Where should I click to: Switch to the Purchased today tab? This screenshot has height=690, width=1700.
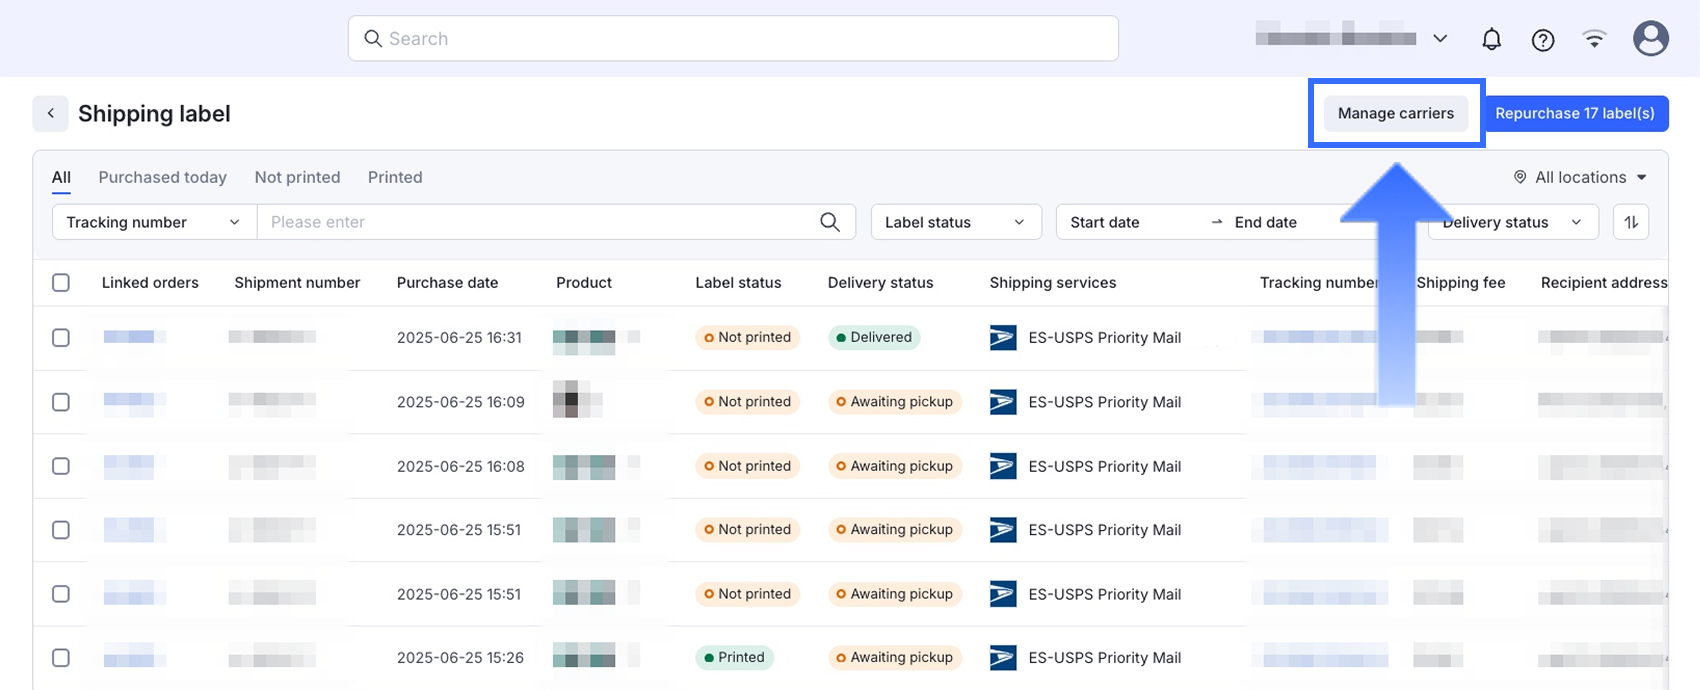[162, 177]
